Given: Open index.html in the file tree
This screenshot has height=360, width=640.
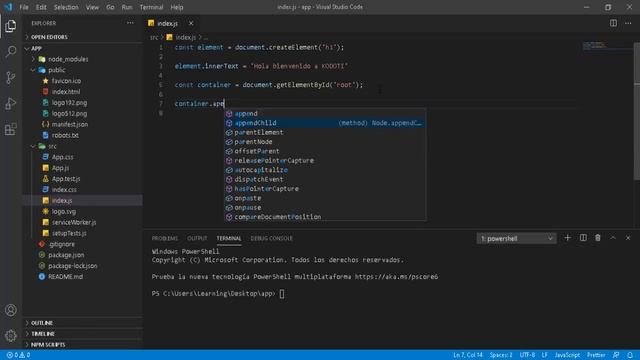Looking at the screenshot, I should point(66,92).
